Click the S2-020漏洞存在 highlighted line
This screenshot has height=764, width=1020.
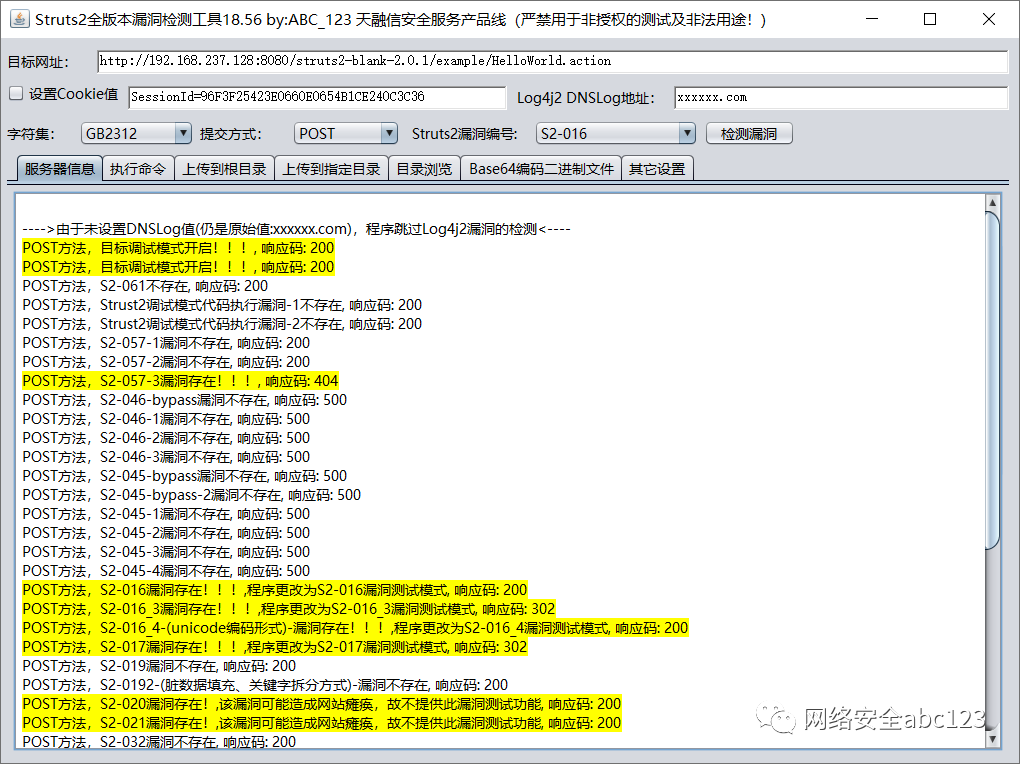coord(322,703)
